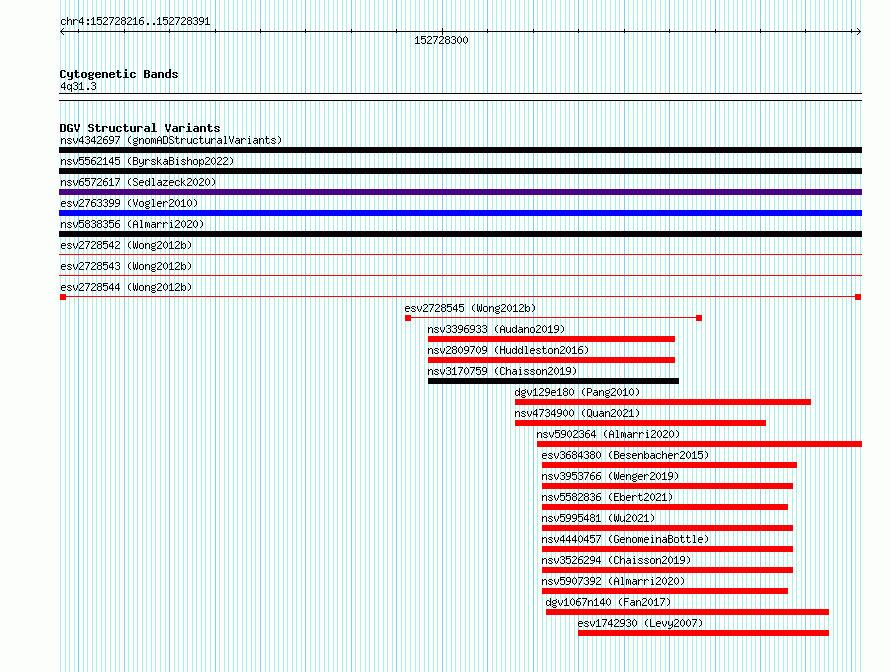Click nsv5582836 Ebert2021 label

(607, 497)
